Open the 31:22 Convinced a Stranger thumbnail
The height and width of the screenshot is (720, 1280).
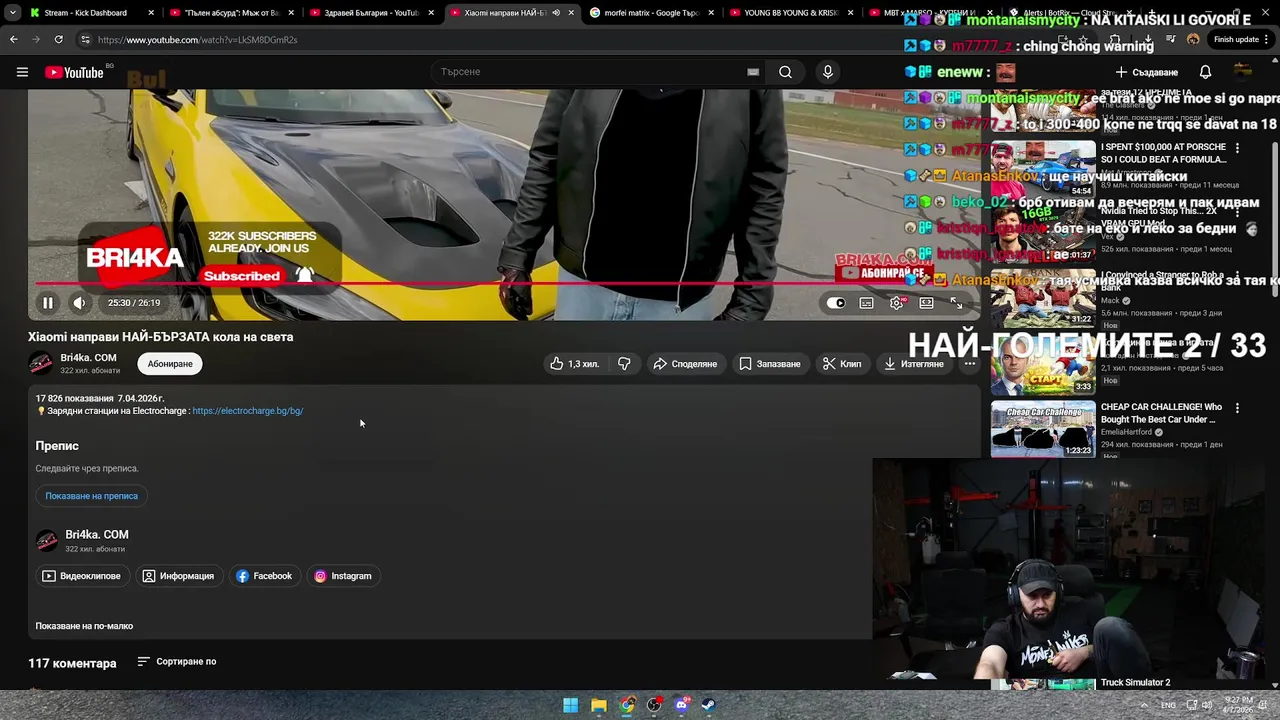tap(1043, 298)
